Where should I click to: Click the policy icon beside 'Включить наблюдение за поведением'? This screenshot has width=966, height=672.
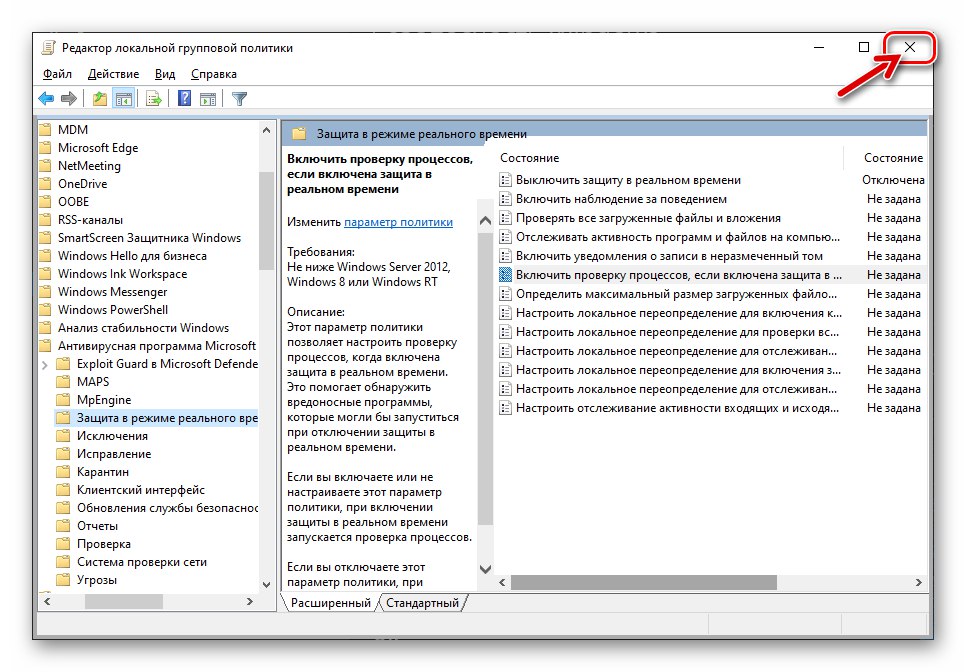point(505,199)
